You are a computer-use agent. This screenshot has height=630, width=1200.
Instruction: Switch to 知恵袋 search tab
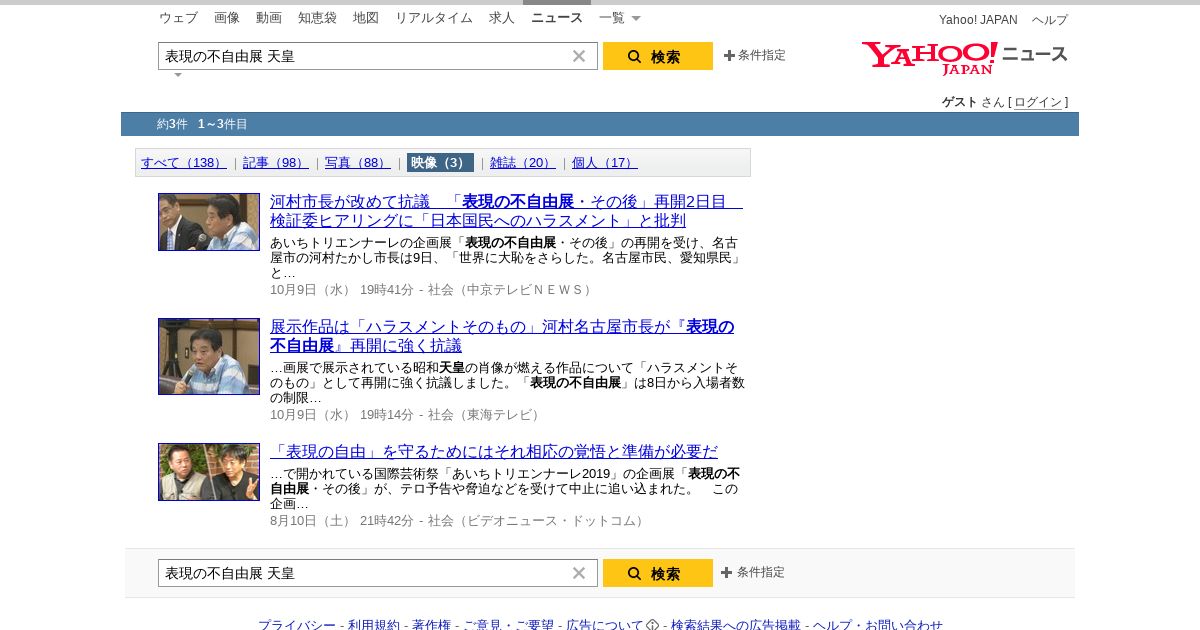tap(317, 18)
